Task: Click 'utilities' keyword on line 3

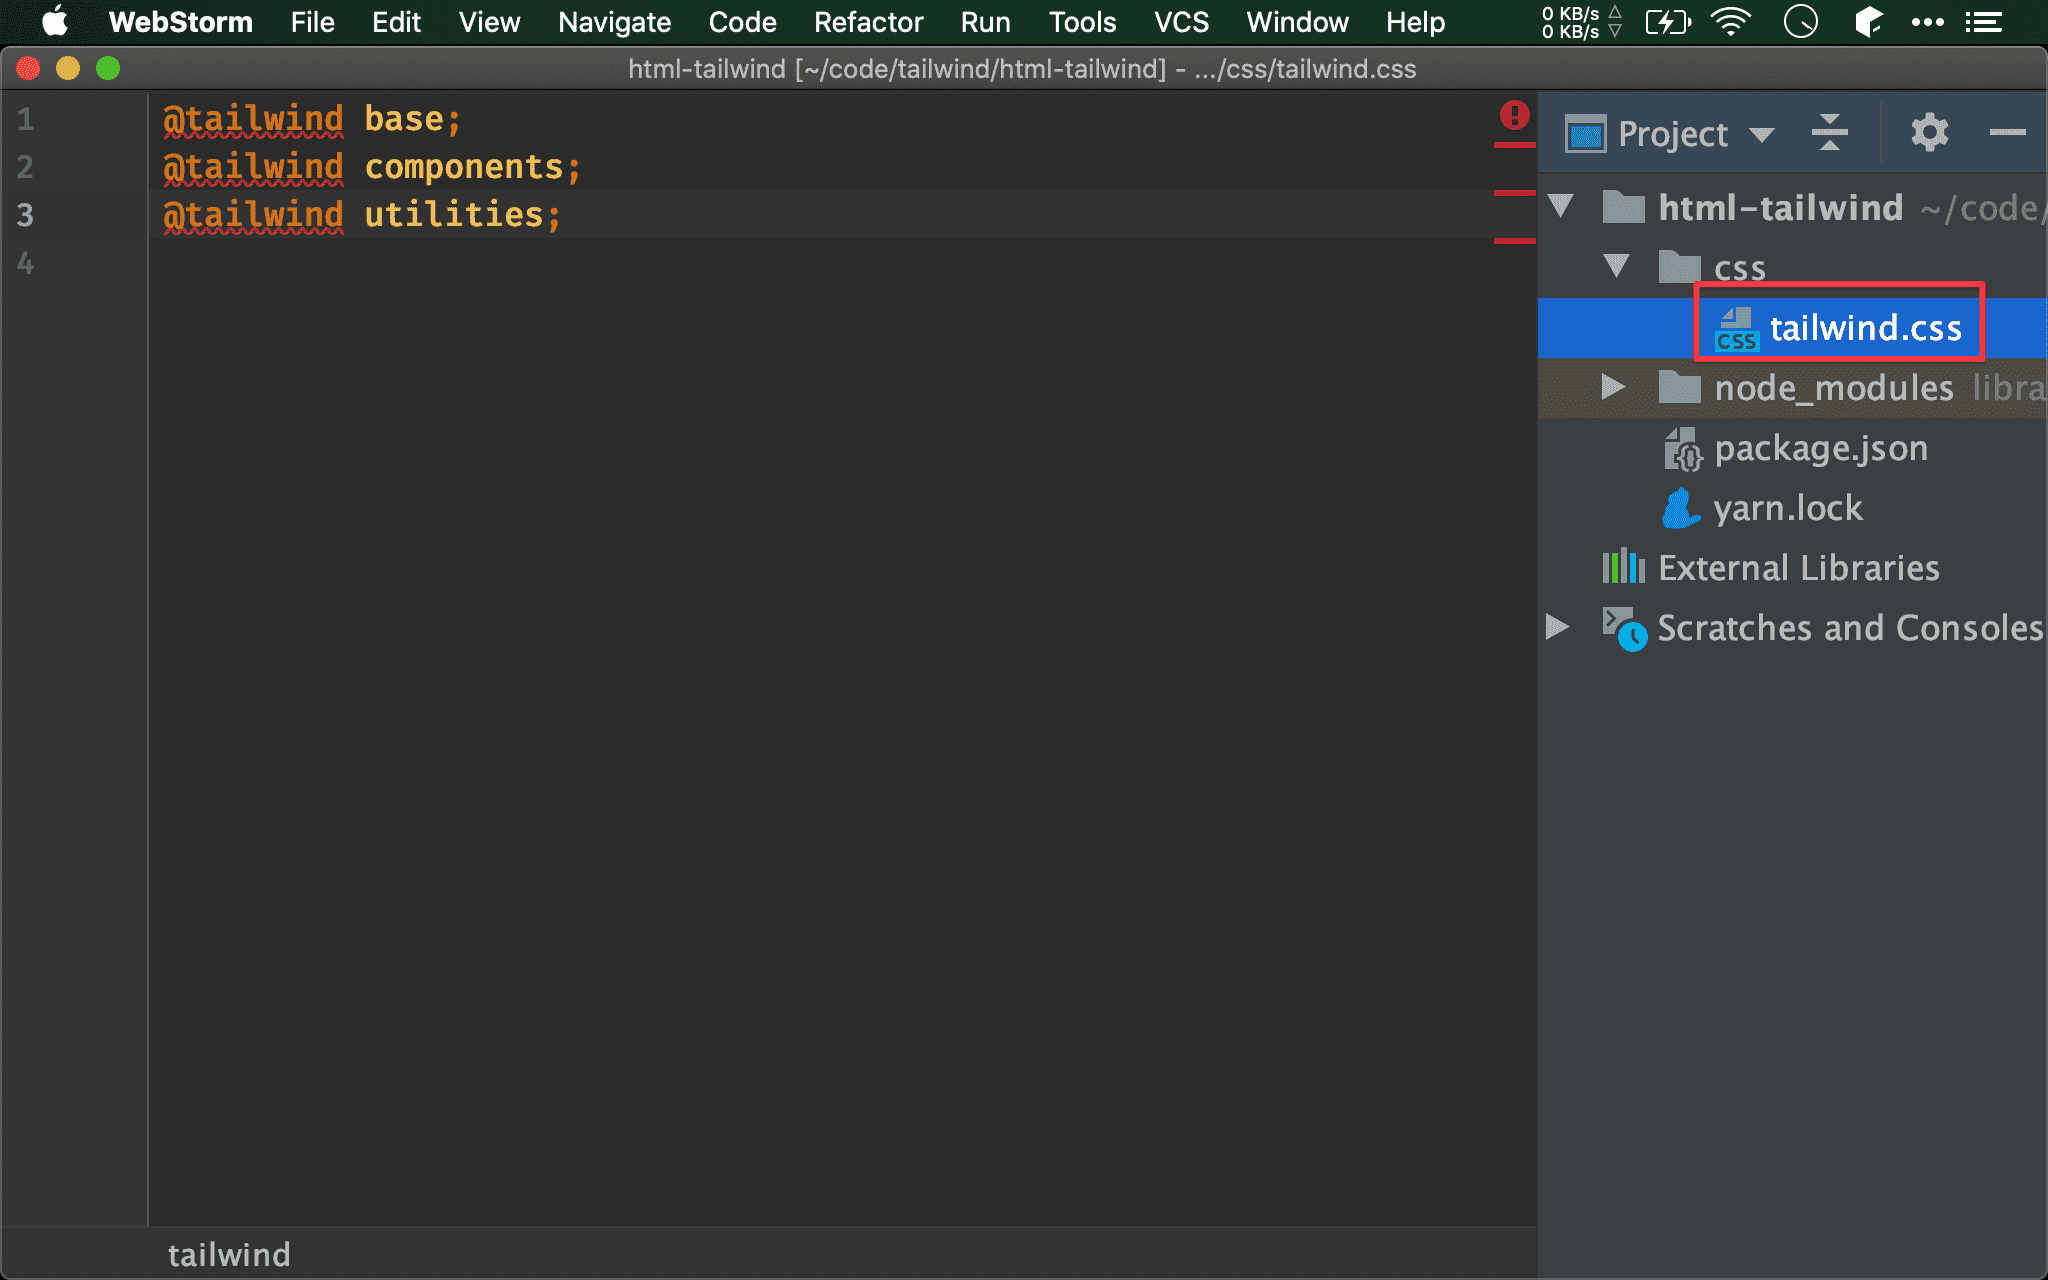Action: [x=453, y=214]
